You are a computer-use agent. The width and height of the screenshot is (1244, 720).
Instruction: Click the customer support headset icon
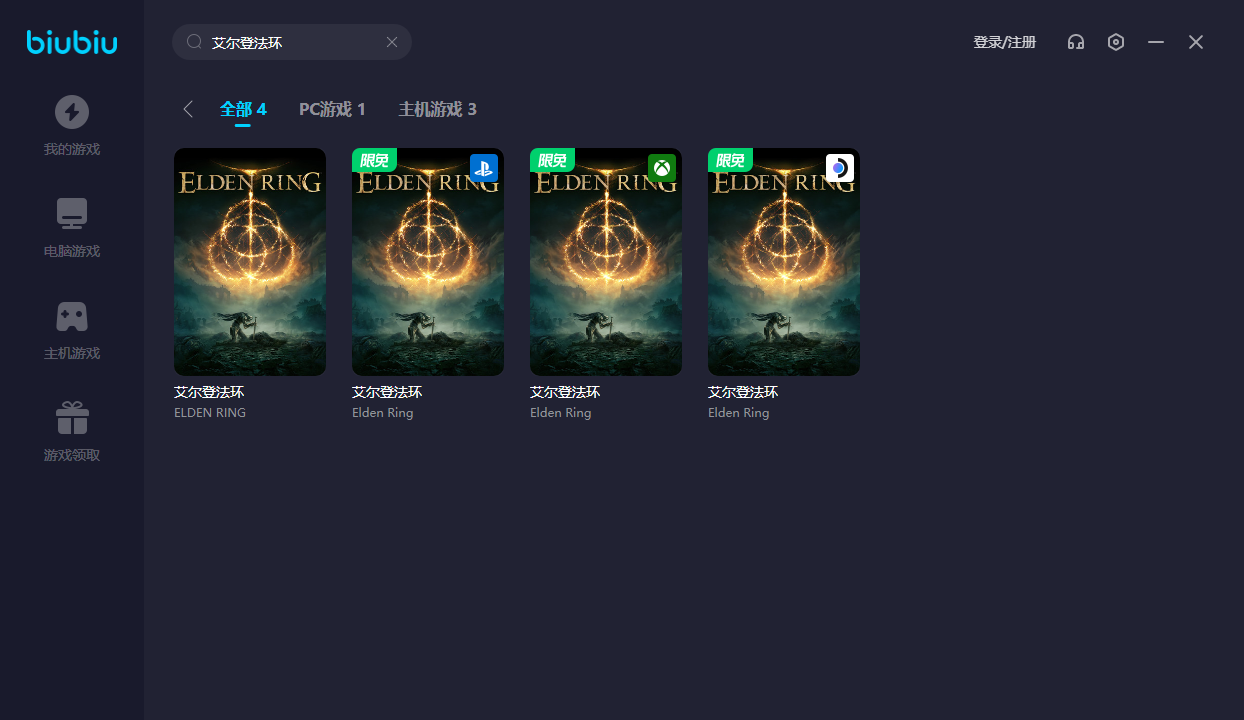[1076, 42]
